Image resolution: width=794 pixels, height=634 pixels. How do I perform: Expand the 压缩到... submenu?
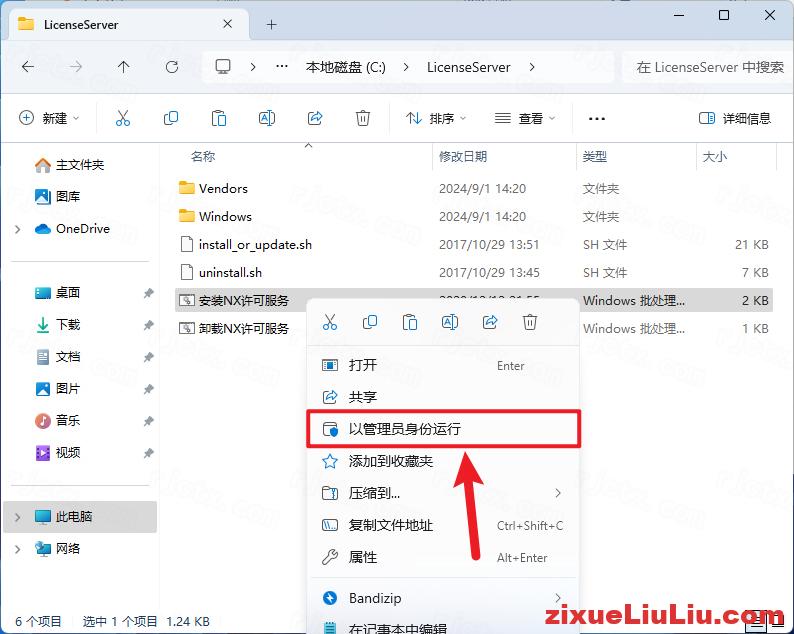(x=558, y=493)
